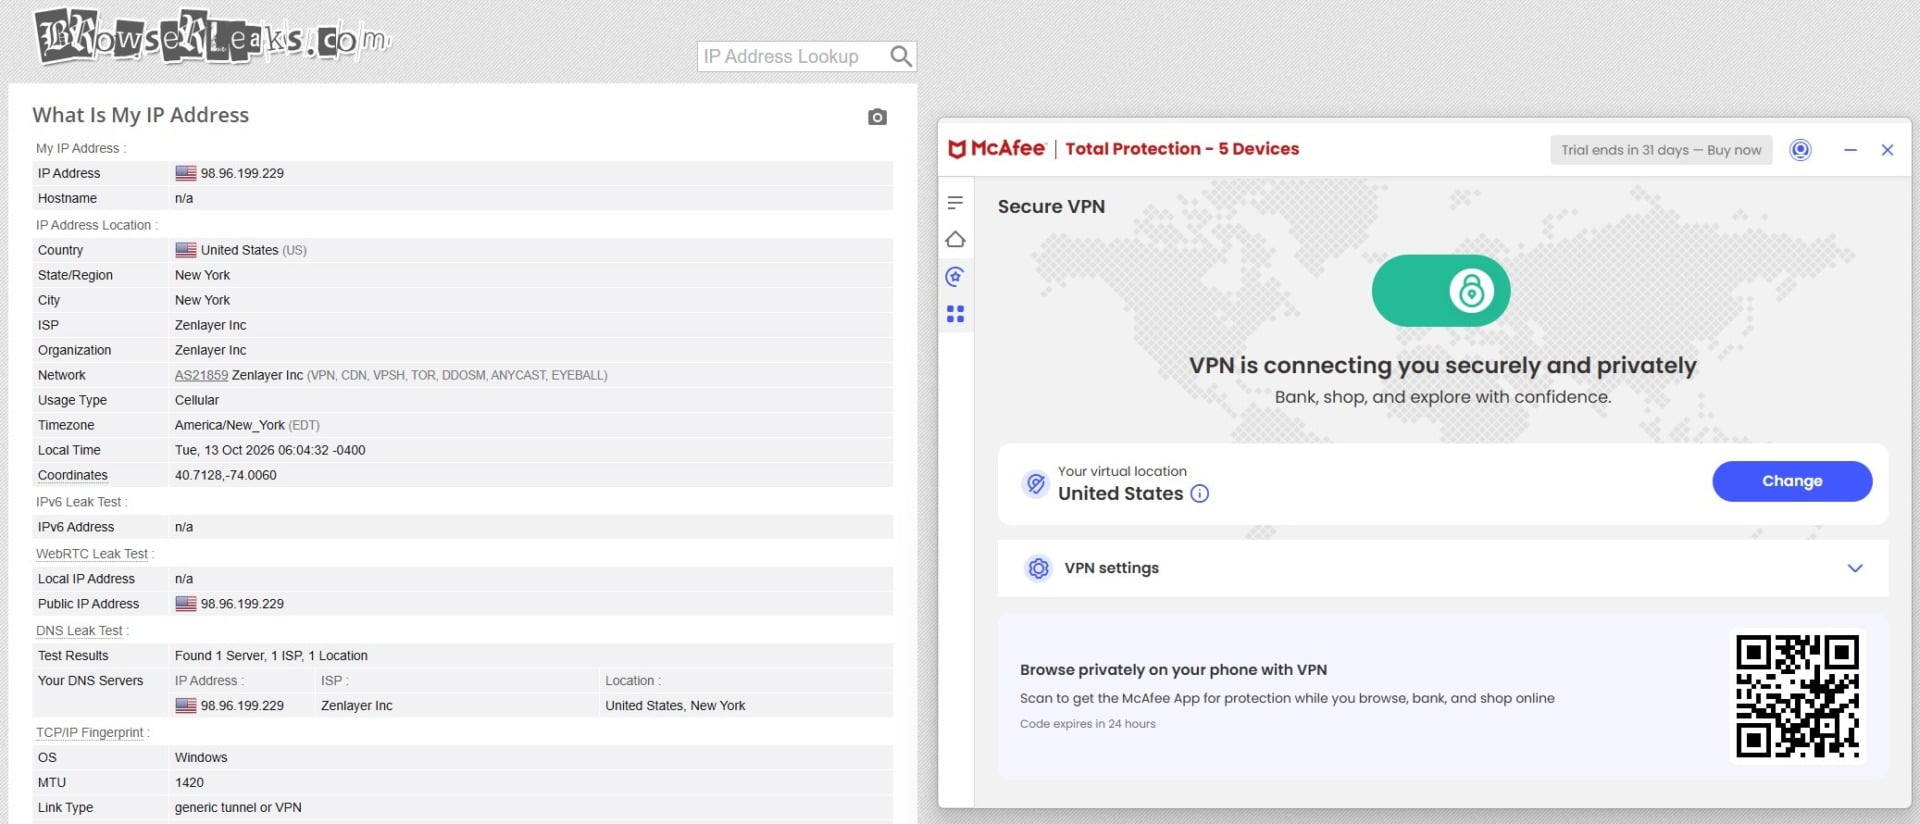Click into the IP Address Lookup field
1920x824 pixels.
point(792,56)
